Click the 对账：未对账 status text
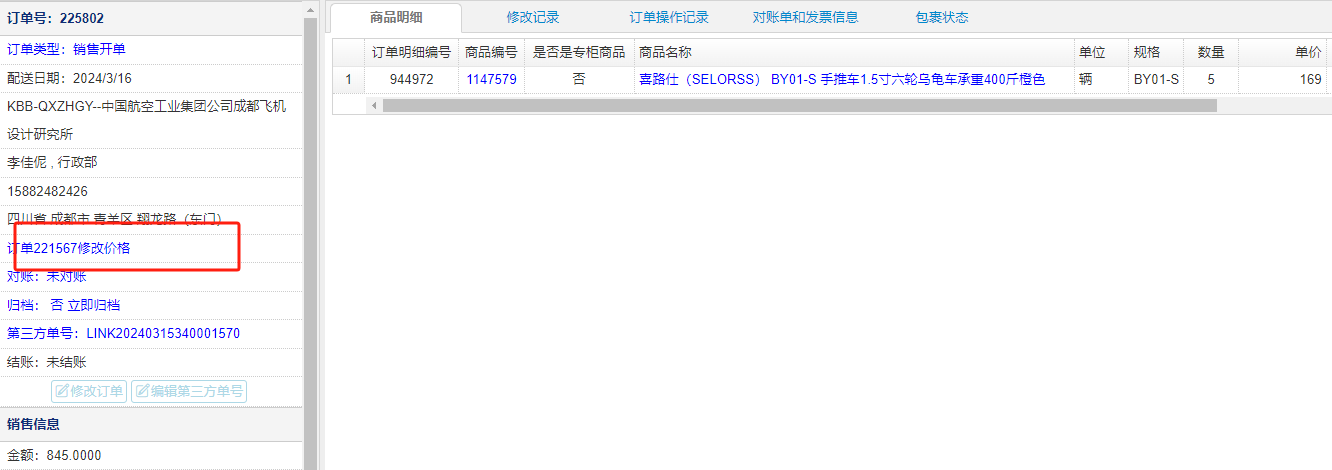 point(47,276)
